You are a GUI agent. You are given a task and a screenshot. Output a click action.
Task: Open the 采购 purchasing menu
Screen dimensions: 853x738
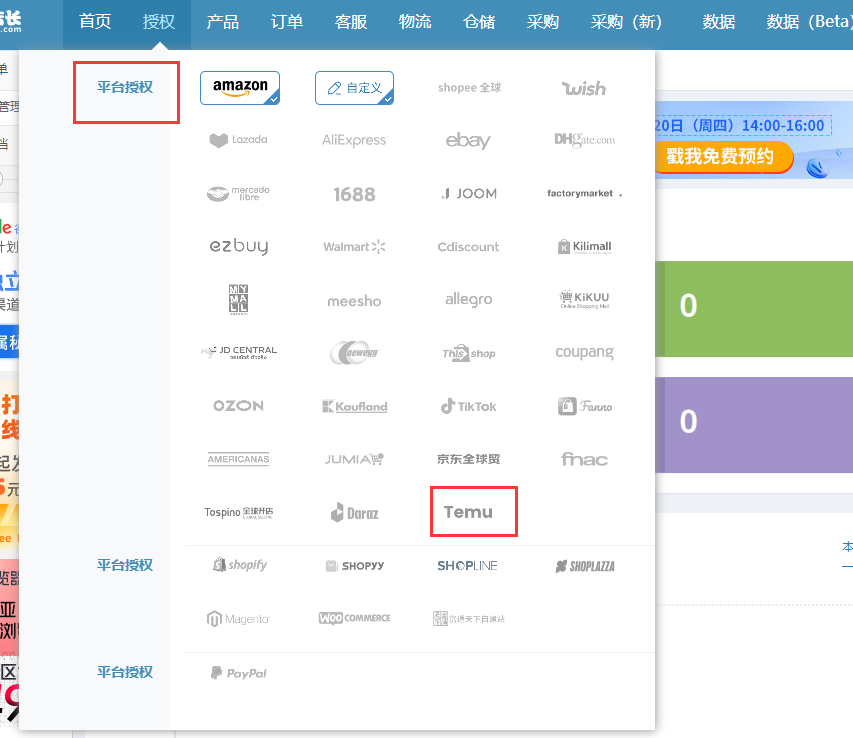[x=543, y=22]
